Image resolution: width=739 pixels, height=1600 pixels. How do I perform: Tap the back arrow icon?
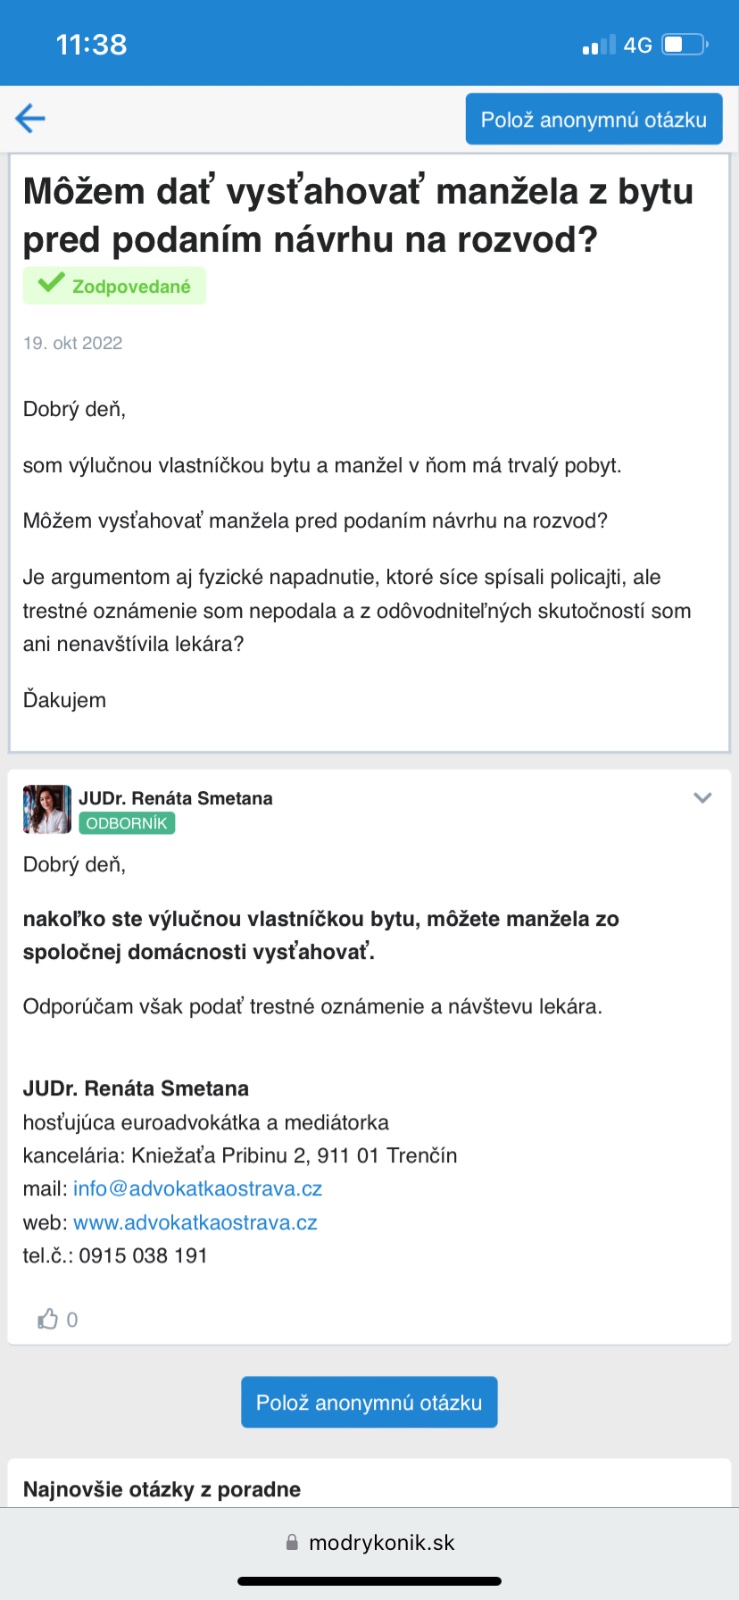pos(31,119)
